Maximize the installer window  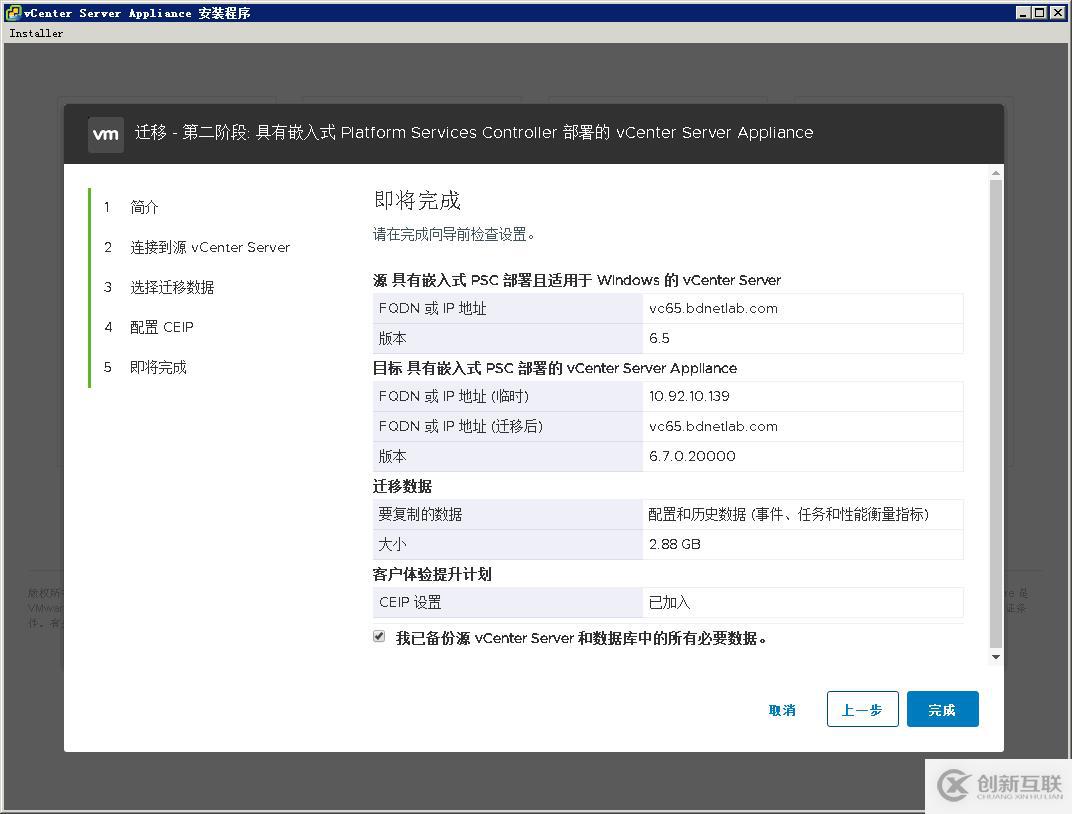[1038, 12]
